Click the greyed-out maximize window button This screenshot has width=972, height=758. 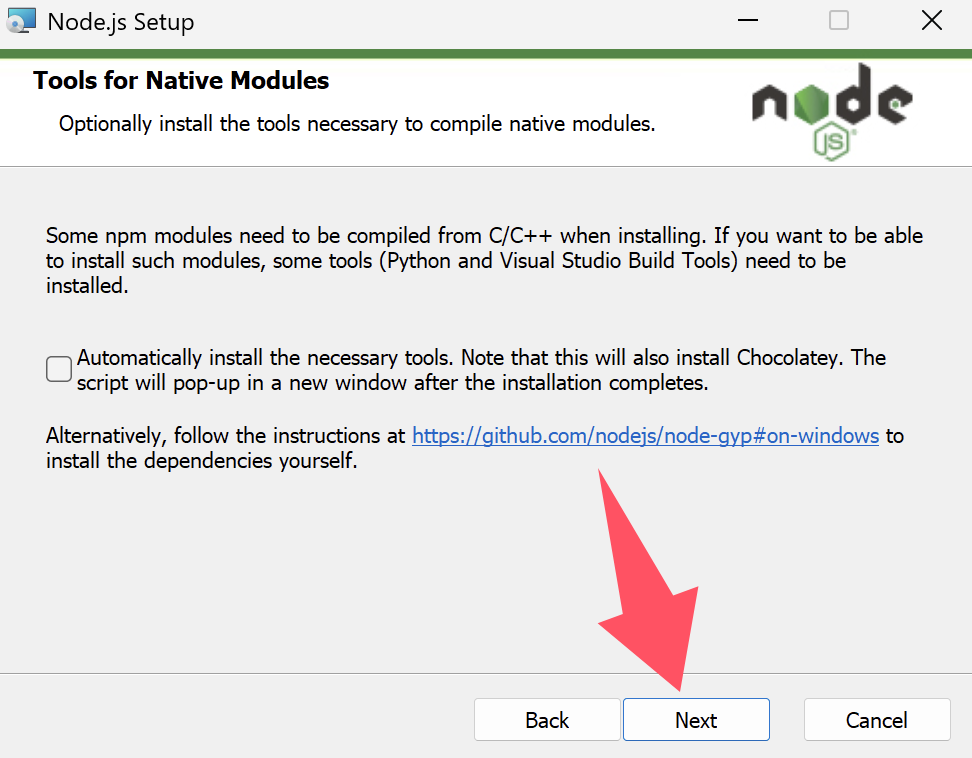pyautogui.click(x=839, y=21)
